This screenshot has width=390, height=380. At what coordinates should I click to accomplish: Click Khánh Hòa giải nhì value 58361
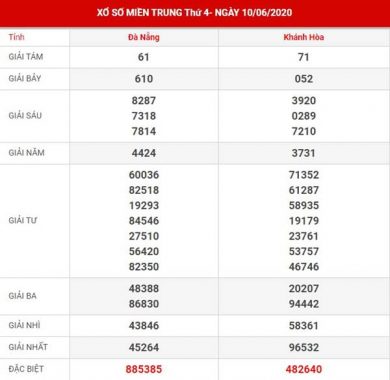(304, 326)
